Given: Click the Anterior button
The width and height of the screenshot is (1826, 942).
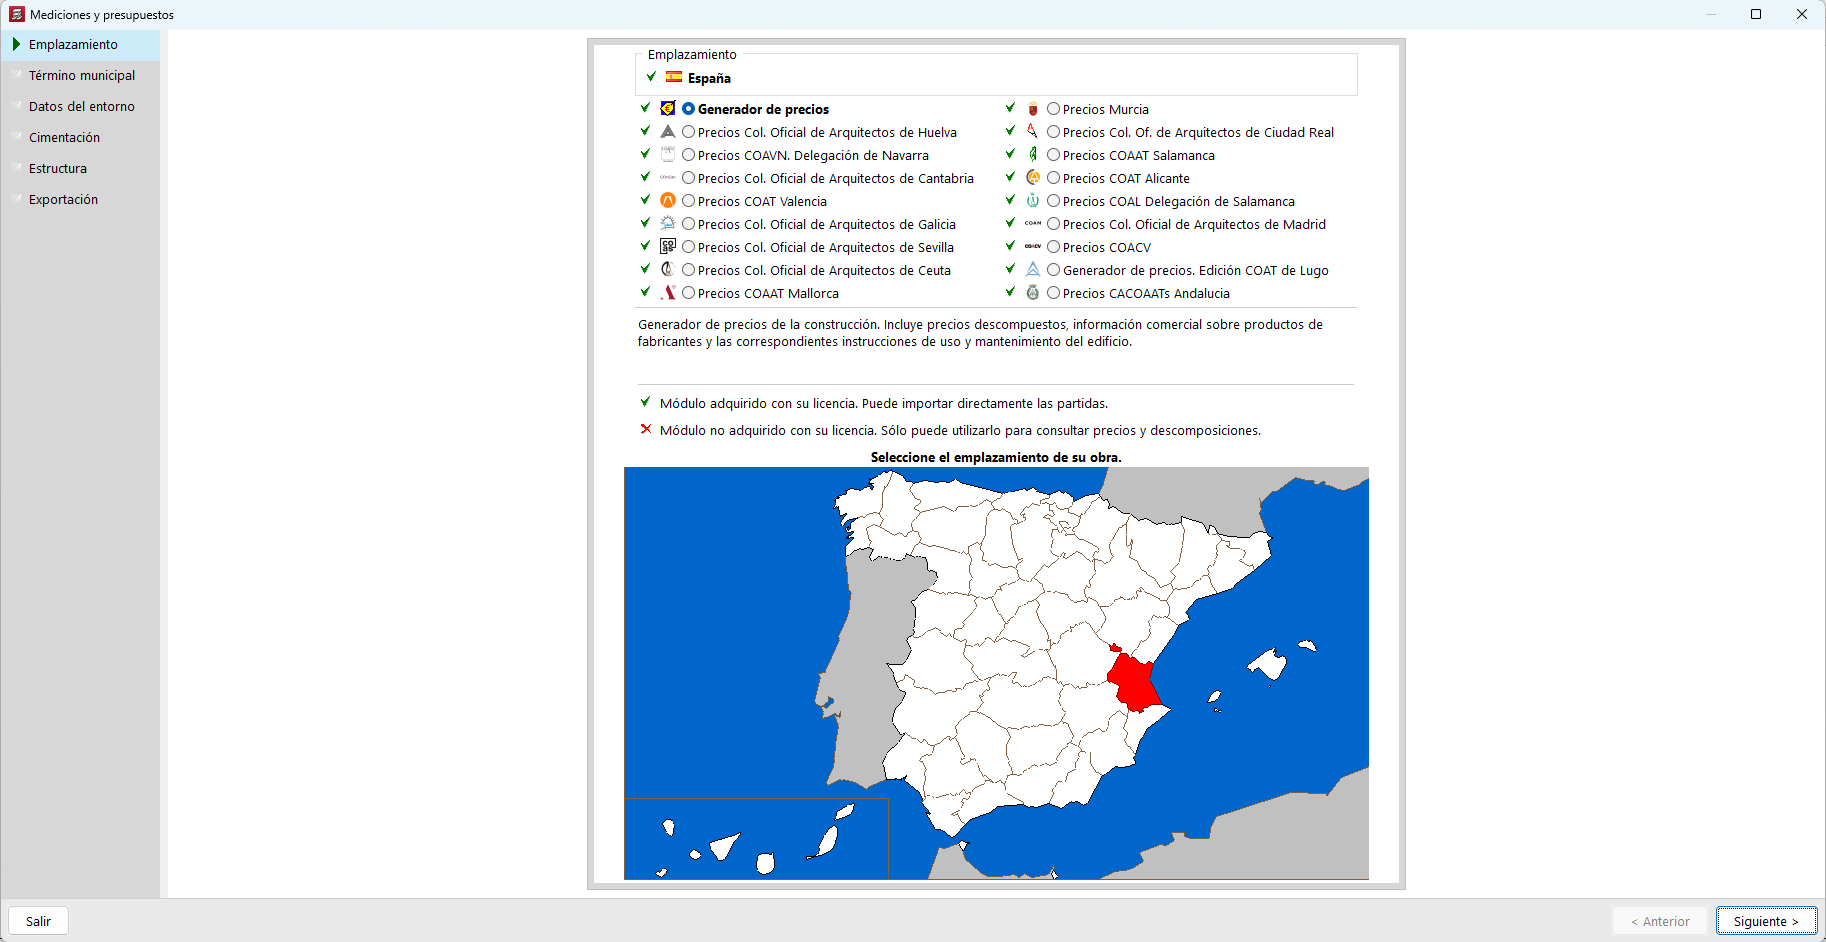Looking at the screenshot, I should click(x=1660, y=921).
